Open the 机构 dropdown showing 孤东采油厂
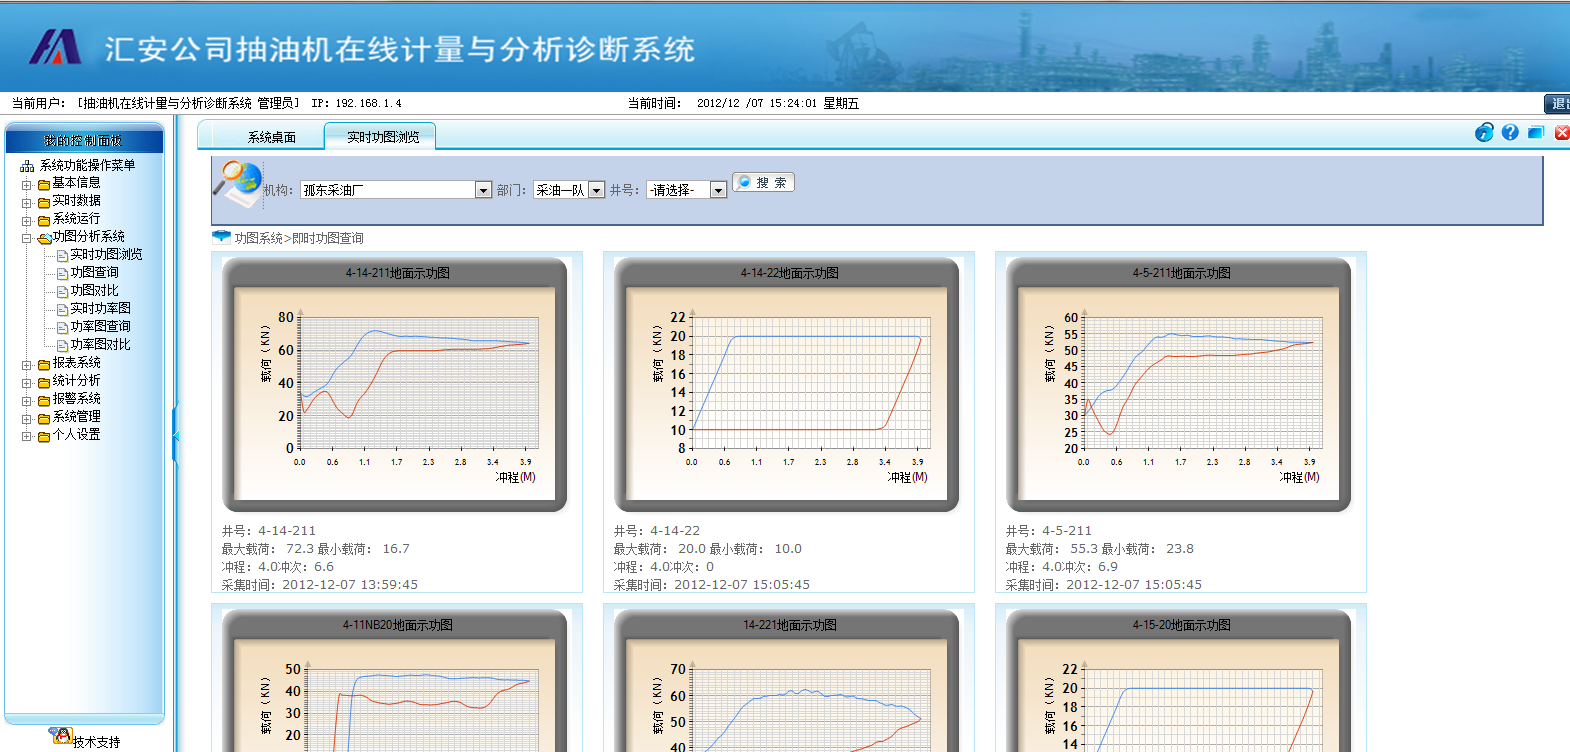Viewport: 1570px width, 752px height. coord(483,190)
